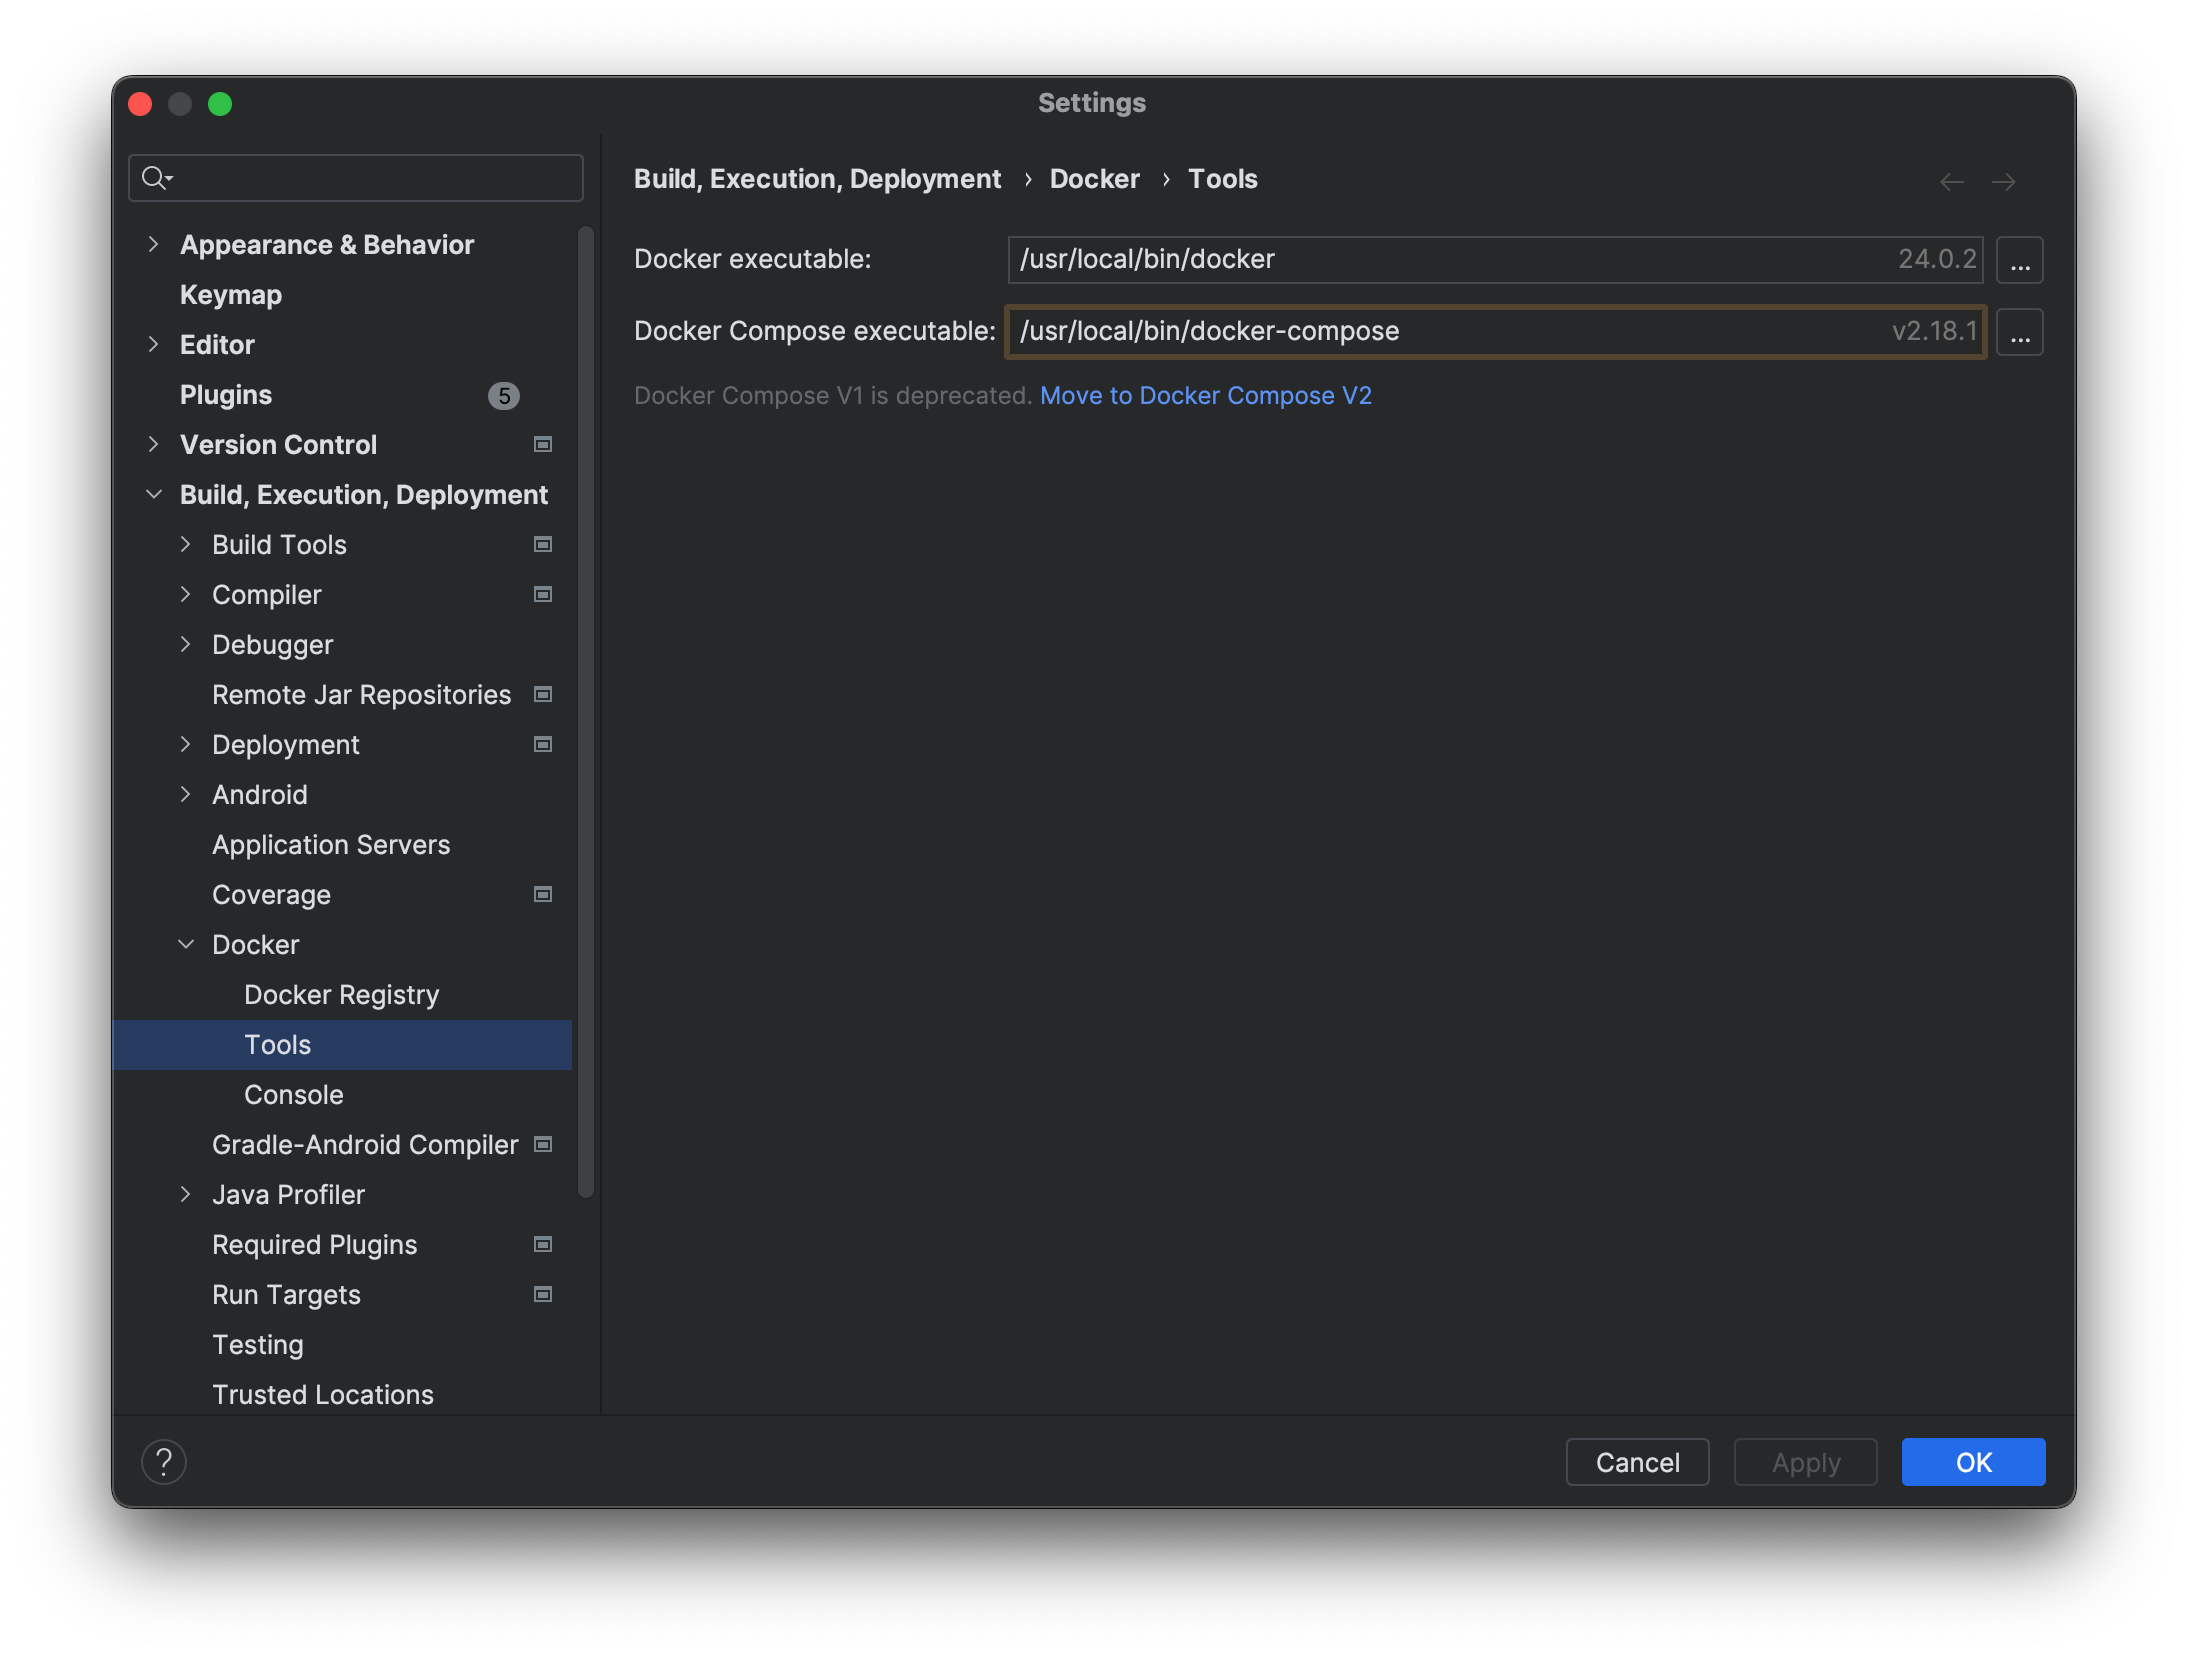The image size is (2188, 1656).
Task: Click the Cancel button
Action: click(x=1637, y=1462)
